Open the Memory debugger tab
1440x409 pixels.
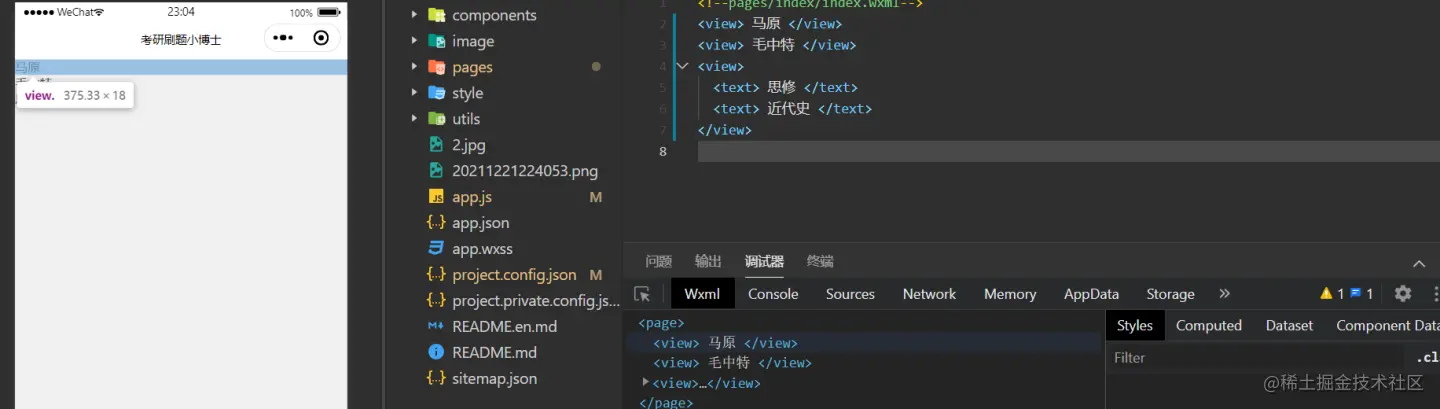click(x=1010, y=294)
